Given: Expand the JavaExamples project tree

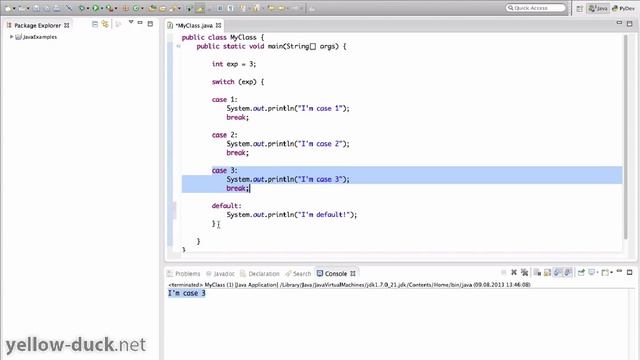Looking at the screenshot, I should tap(11, 37).
